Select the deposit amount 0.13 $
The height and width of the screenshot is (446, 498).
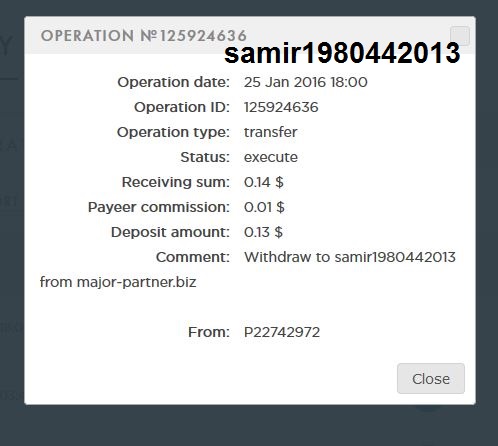pyautogui.click(x=263, y=232)
